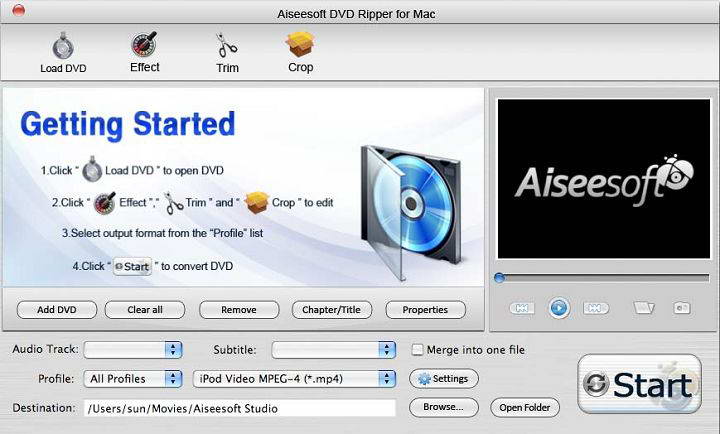Select the Trim scissors tool
Screen dimensions: 720x434
pyautogui.click(x=227, y=52)
